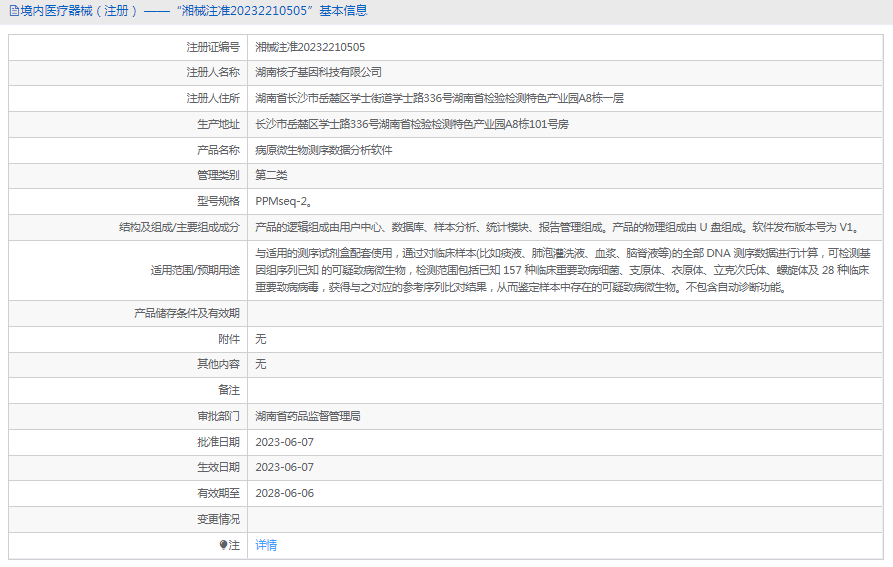
Task: Click the 附件 label
Action: (229, 339)
